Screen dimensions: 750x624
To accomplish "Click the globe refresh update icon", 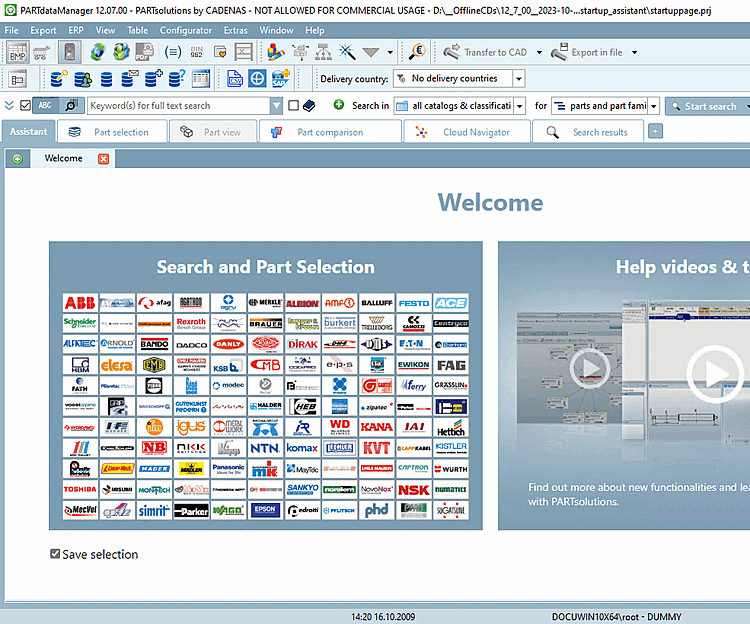I will pos(98,52).
